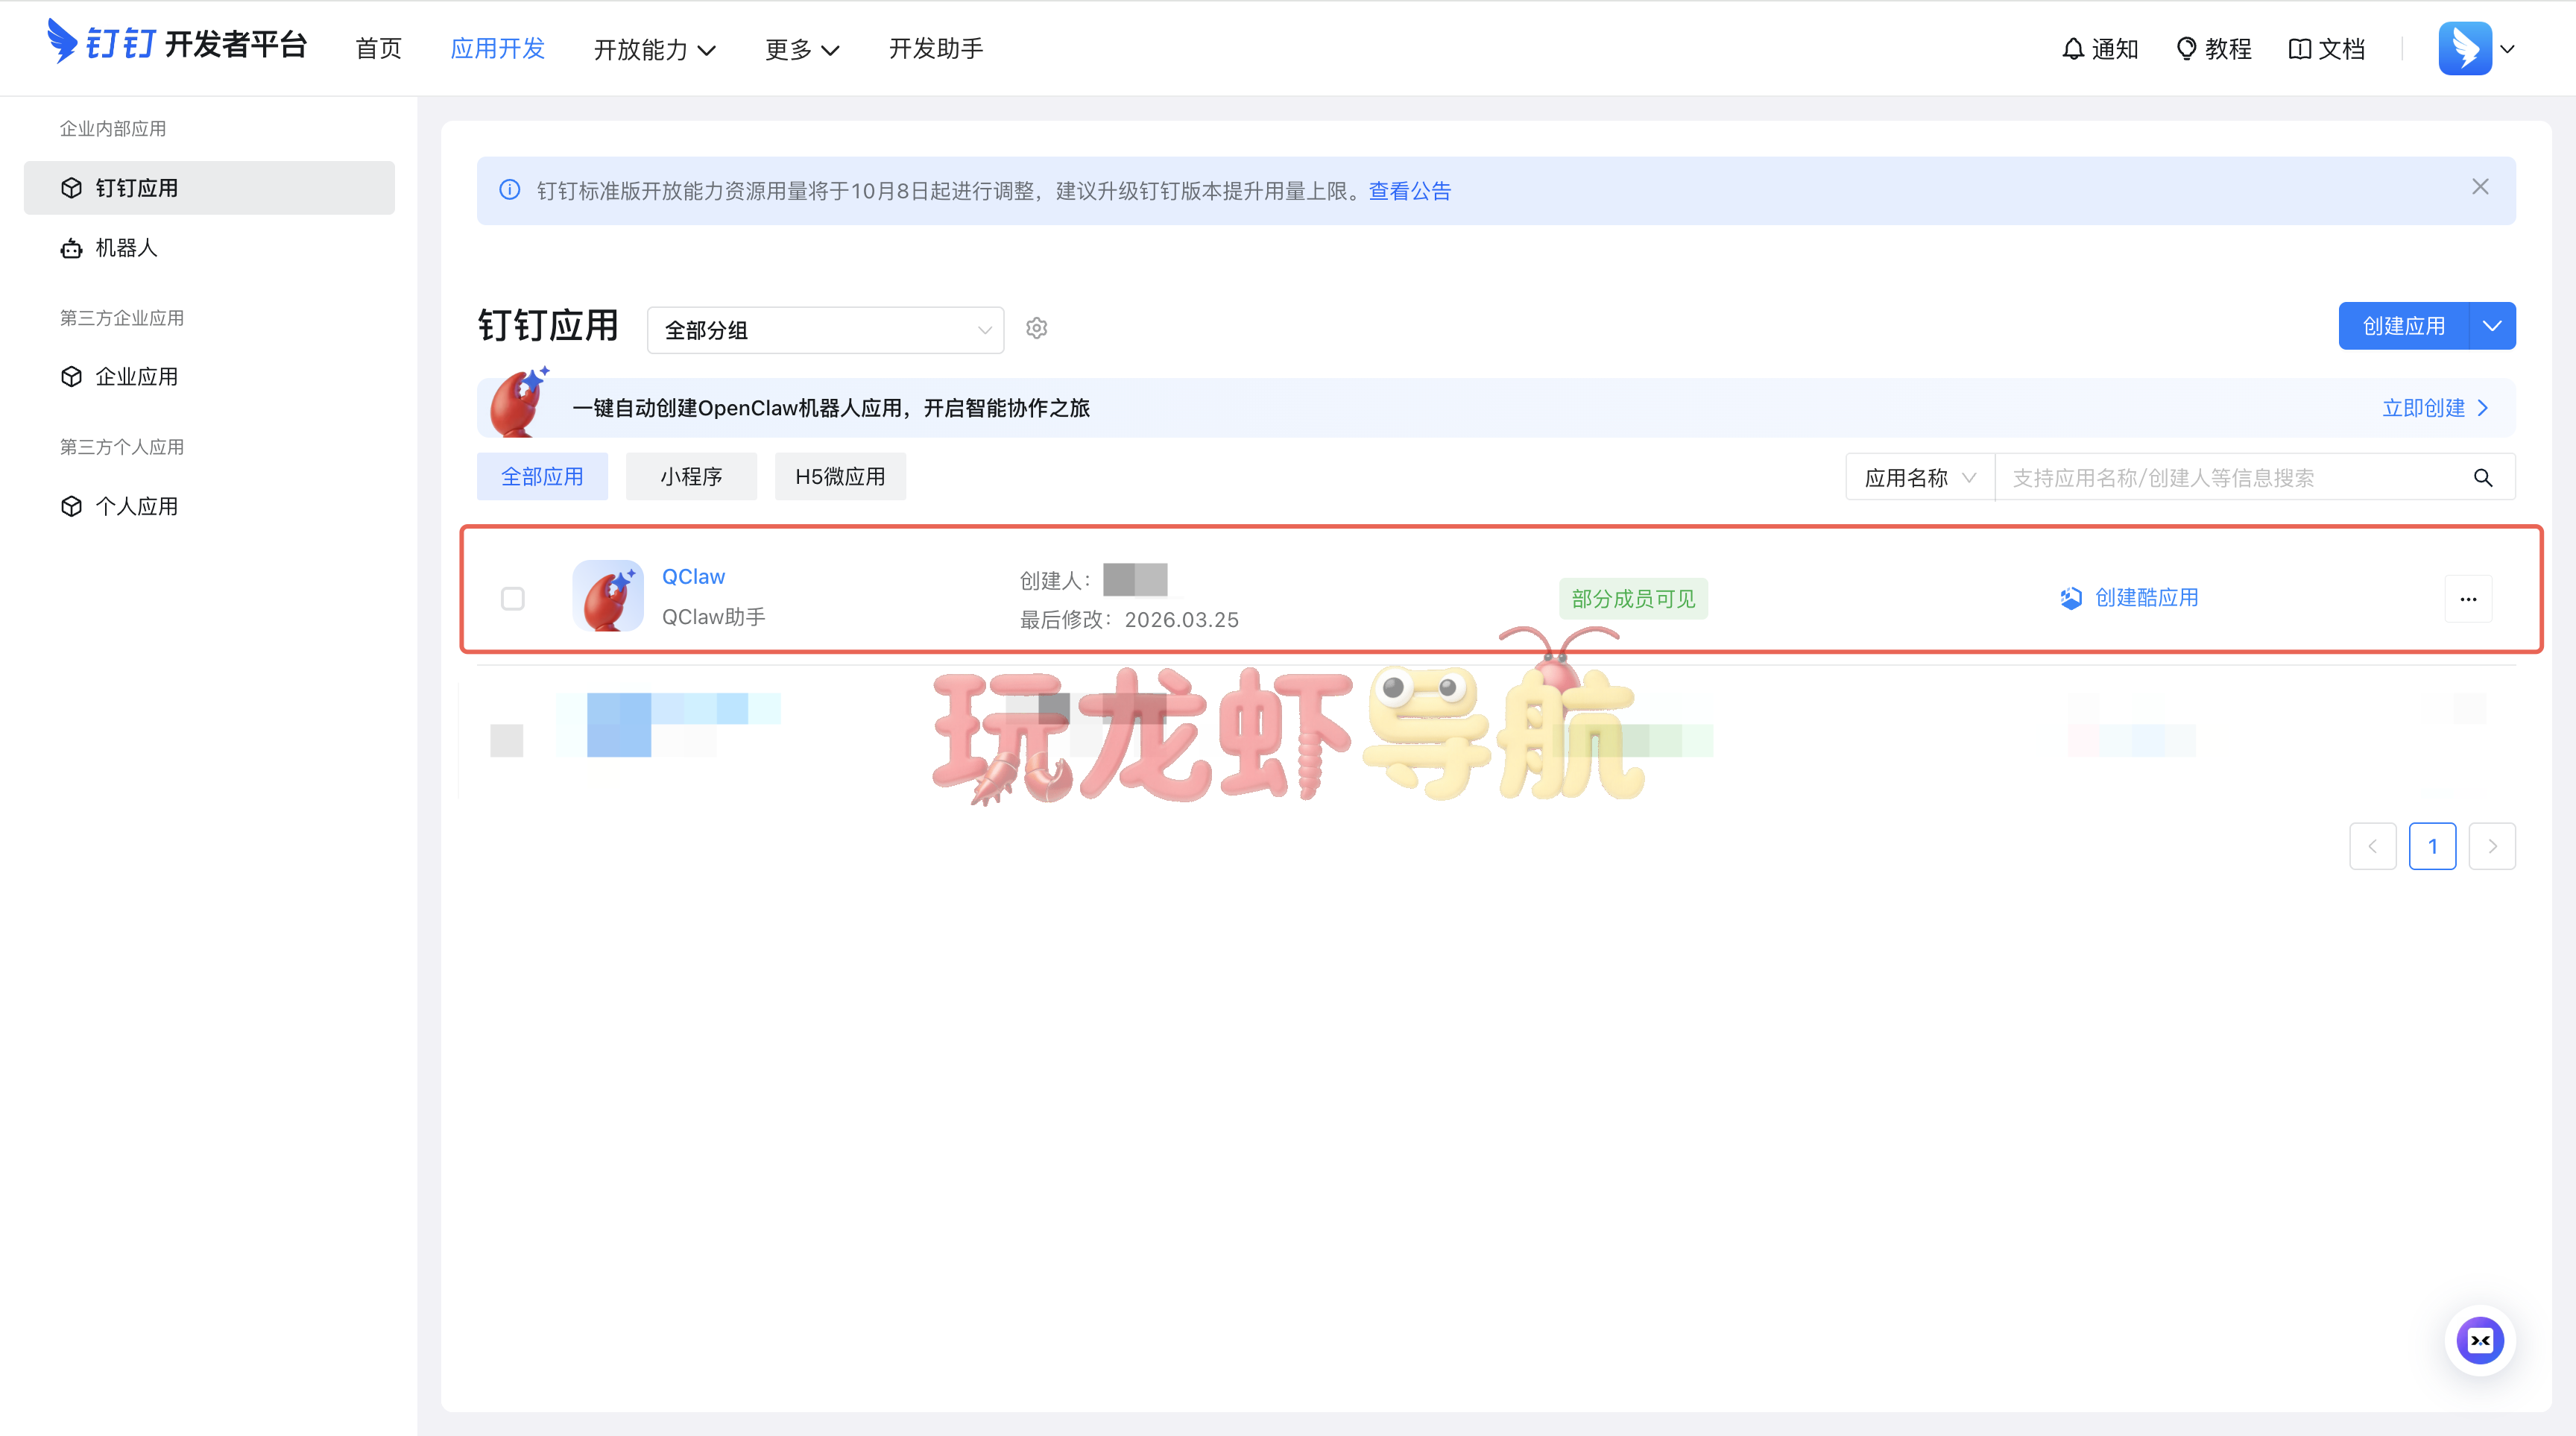The image size is (2576, 1436).
Task: Expand the account menu arrow
Action: pos(2507,49)
